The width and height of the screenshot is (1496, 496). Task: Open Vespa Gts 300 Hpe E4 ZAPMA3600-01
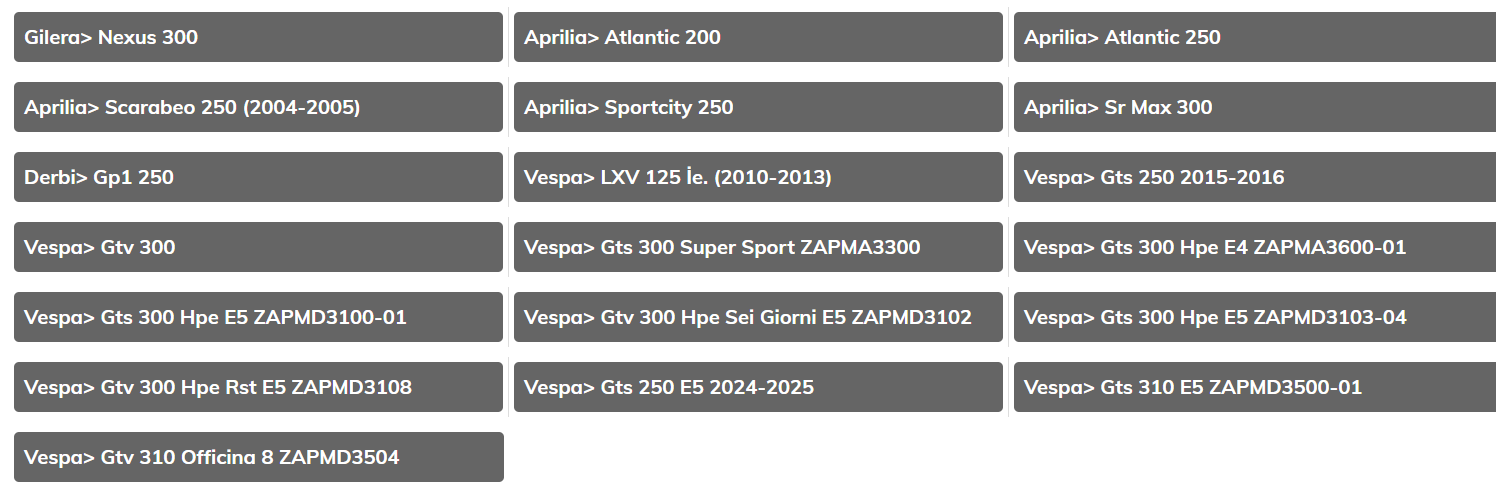coord(1255,247)
